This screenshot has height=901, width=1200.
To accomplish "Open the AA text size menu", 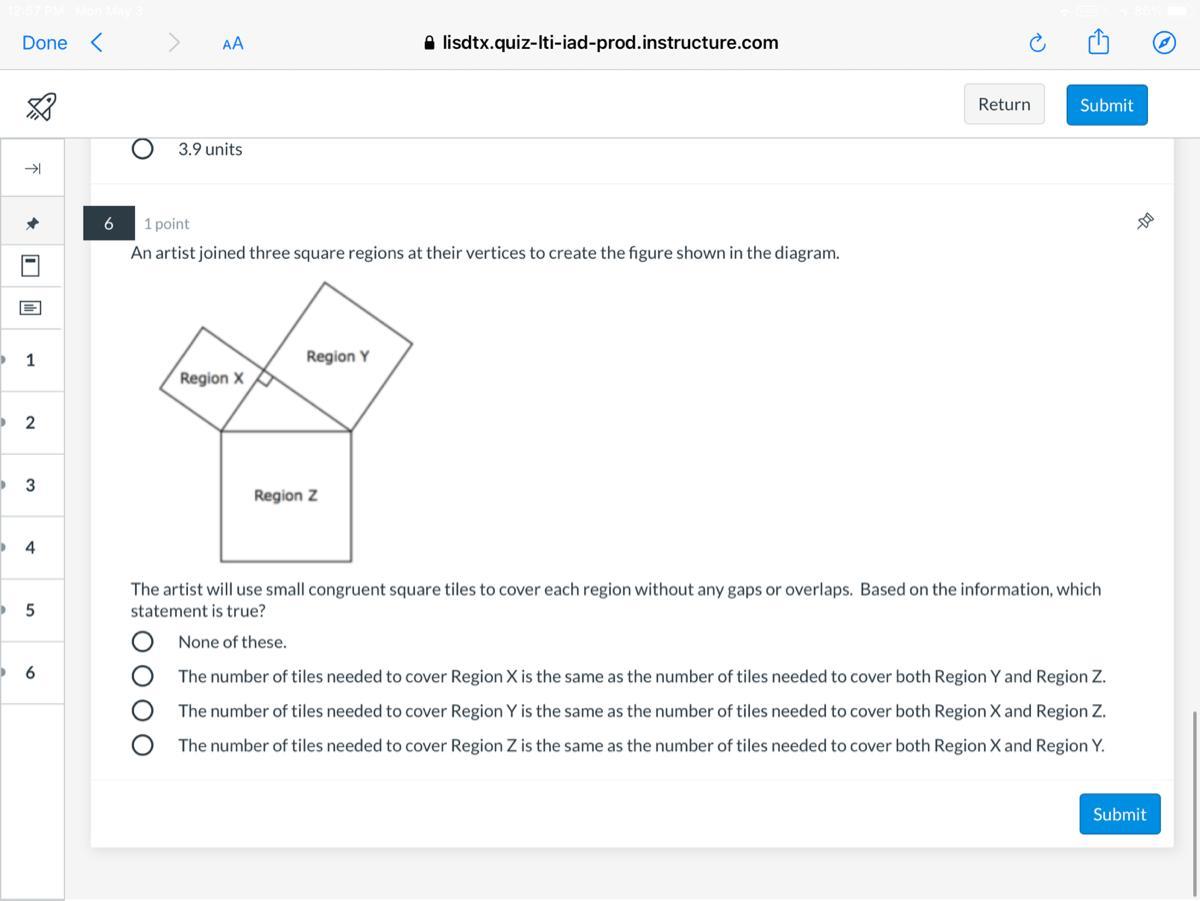I will click(233, 43).
